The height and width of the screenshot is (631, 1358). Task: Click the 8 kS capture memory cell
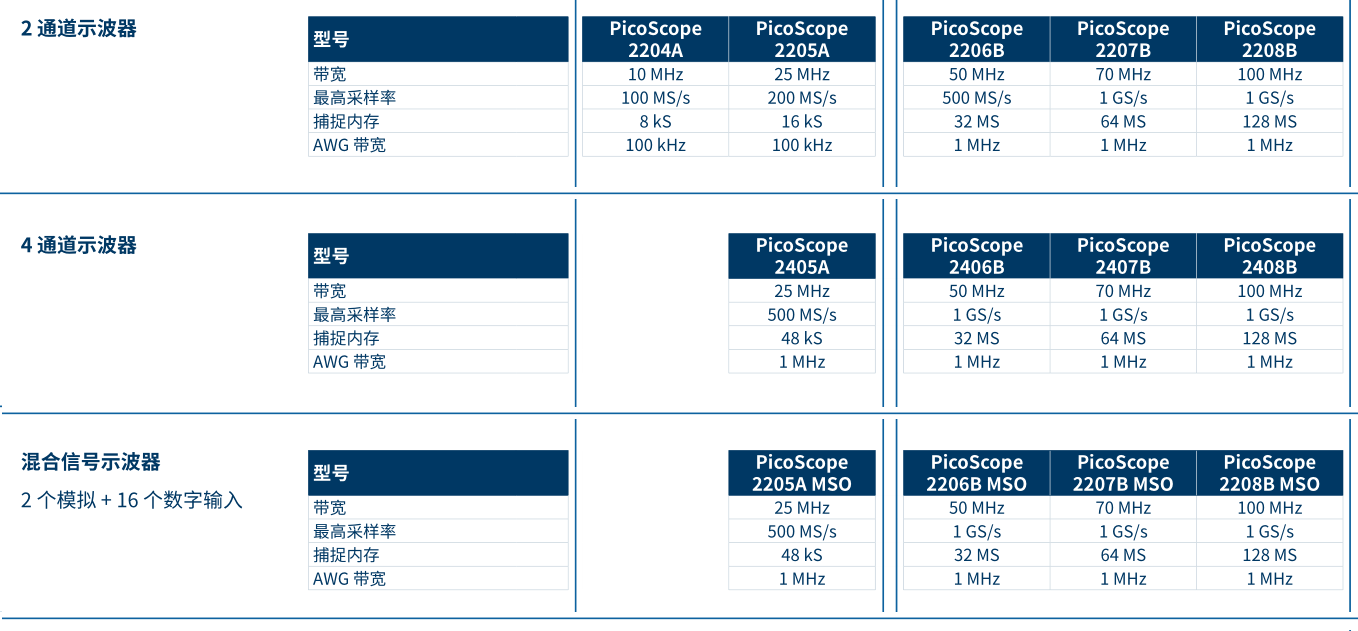[x=655, y=121]
